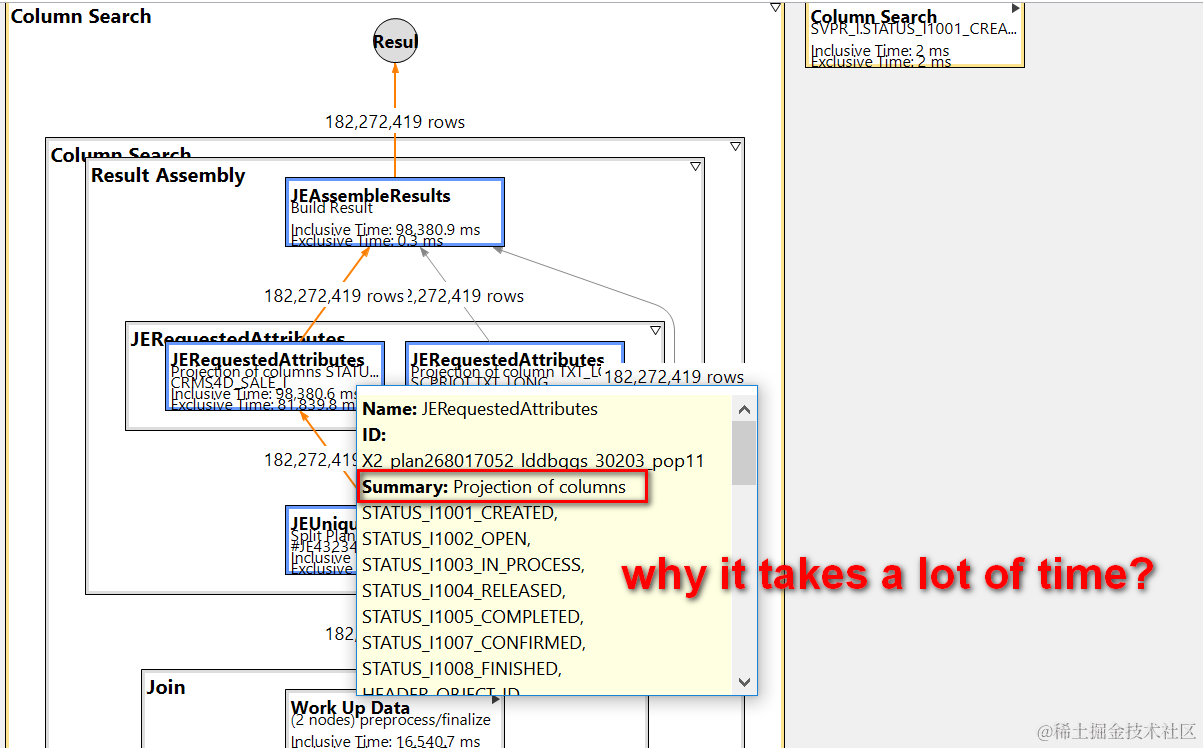Collapse the inner Column Search group
Viewport: 1203px width, 748px height.
(736, 146)
